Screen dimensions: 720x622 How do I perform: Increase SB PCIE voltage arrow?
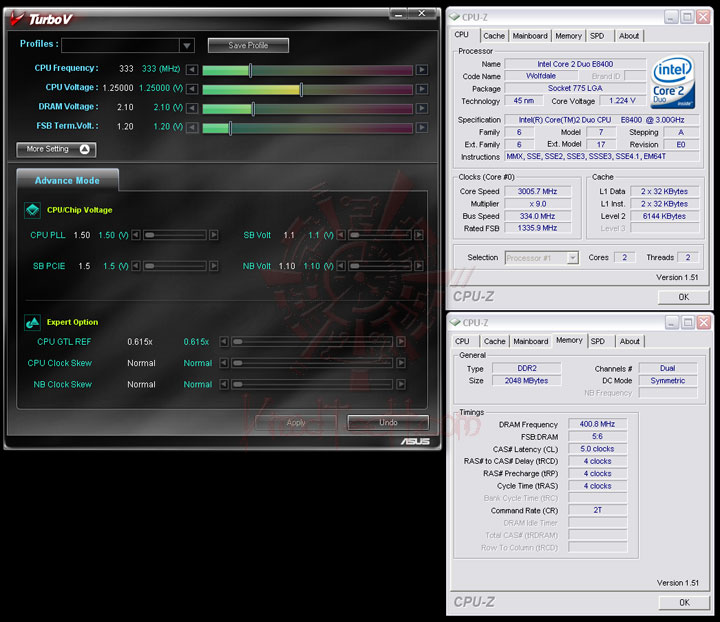(214, 266)
